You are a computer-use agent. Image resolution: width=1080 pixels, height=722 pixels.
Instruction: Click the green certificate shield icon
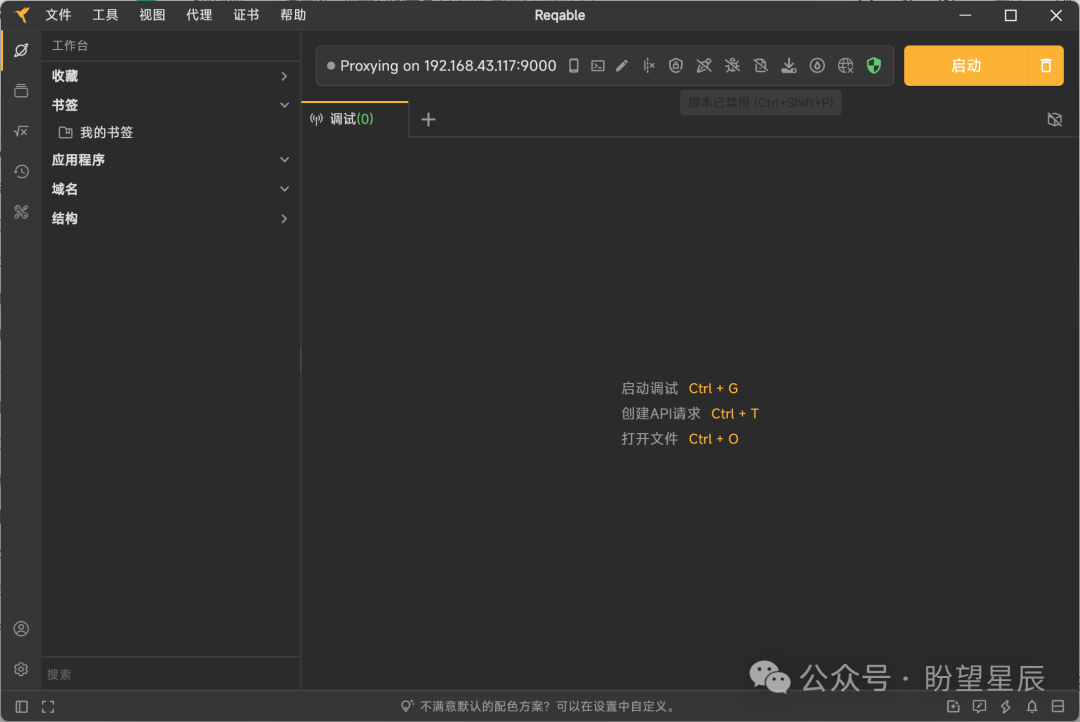873,65
